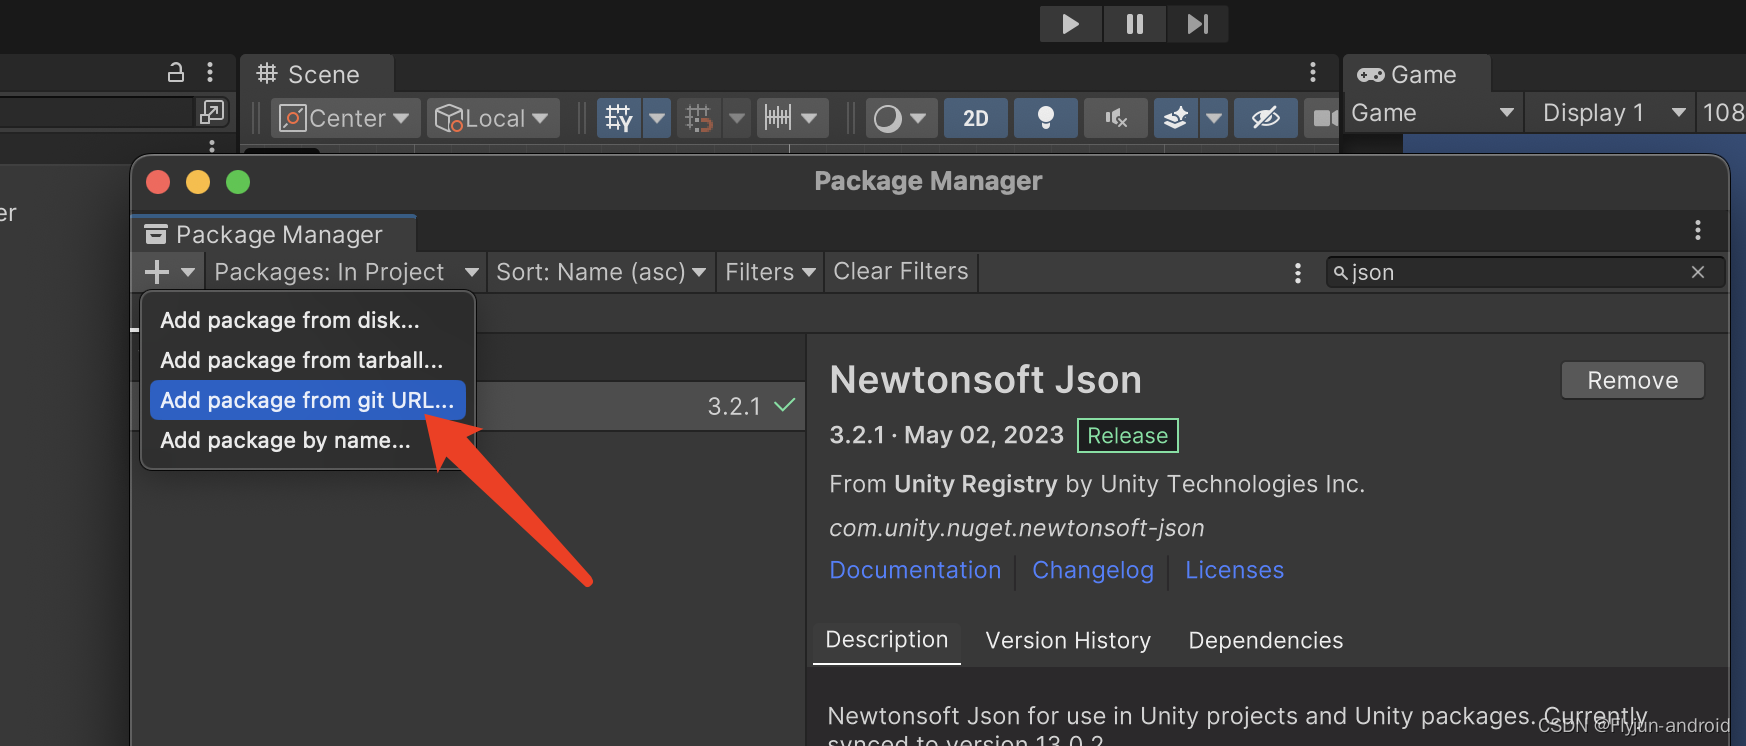Select the package row showing version 3.2.1

tap(640, 406)
